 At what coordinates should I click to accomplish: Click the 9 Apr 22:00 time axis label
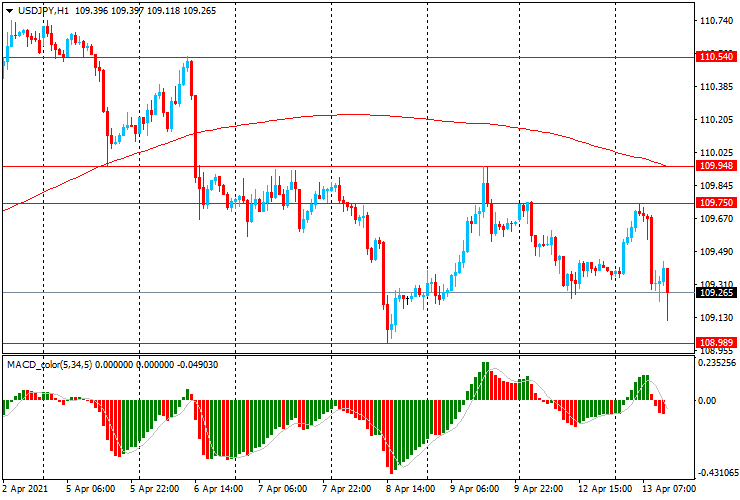coord(538,488)
